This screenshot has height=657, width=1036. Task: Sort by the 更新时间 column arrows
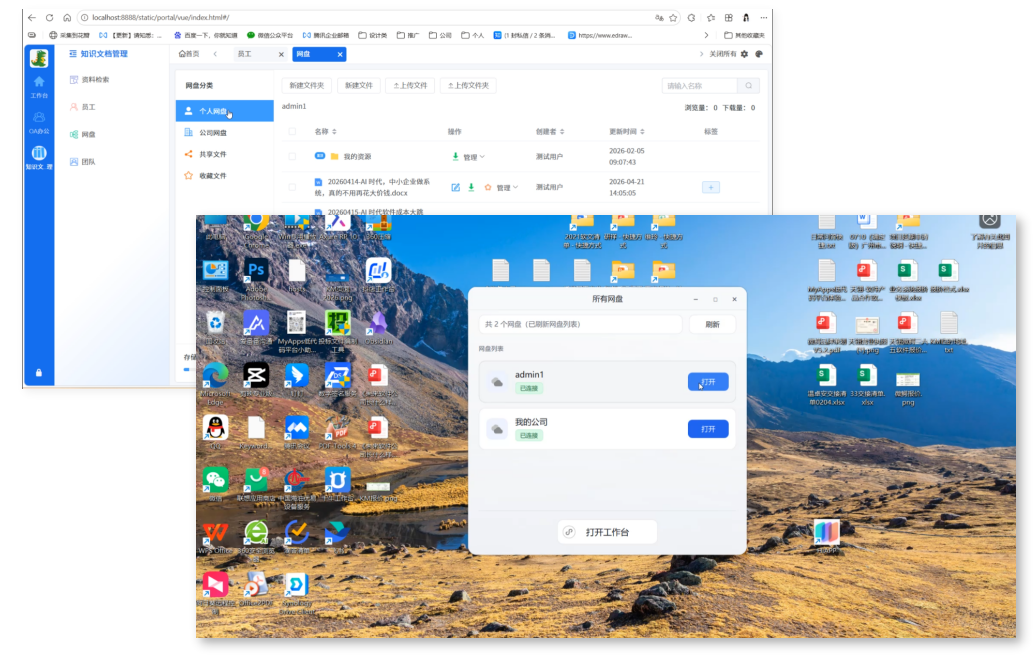coord(641,132)
